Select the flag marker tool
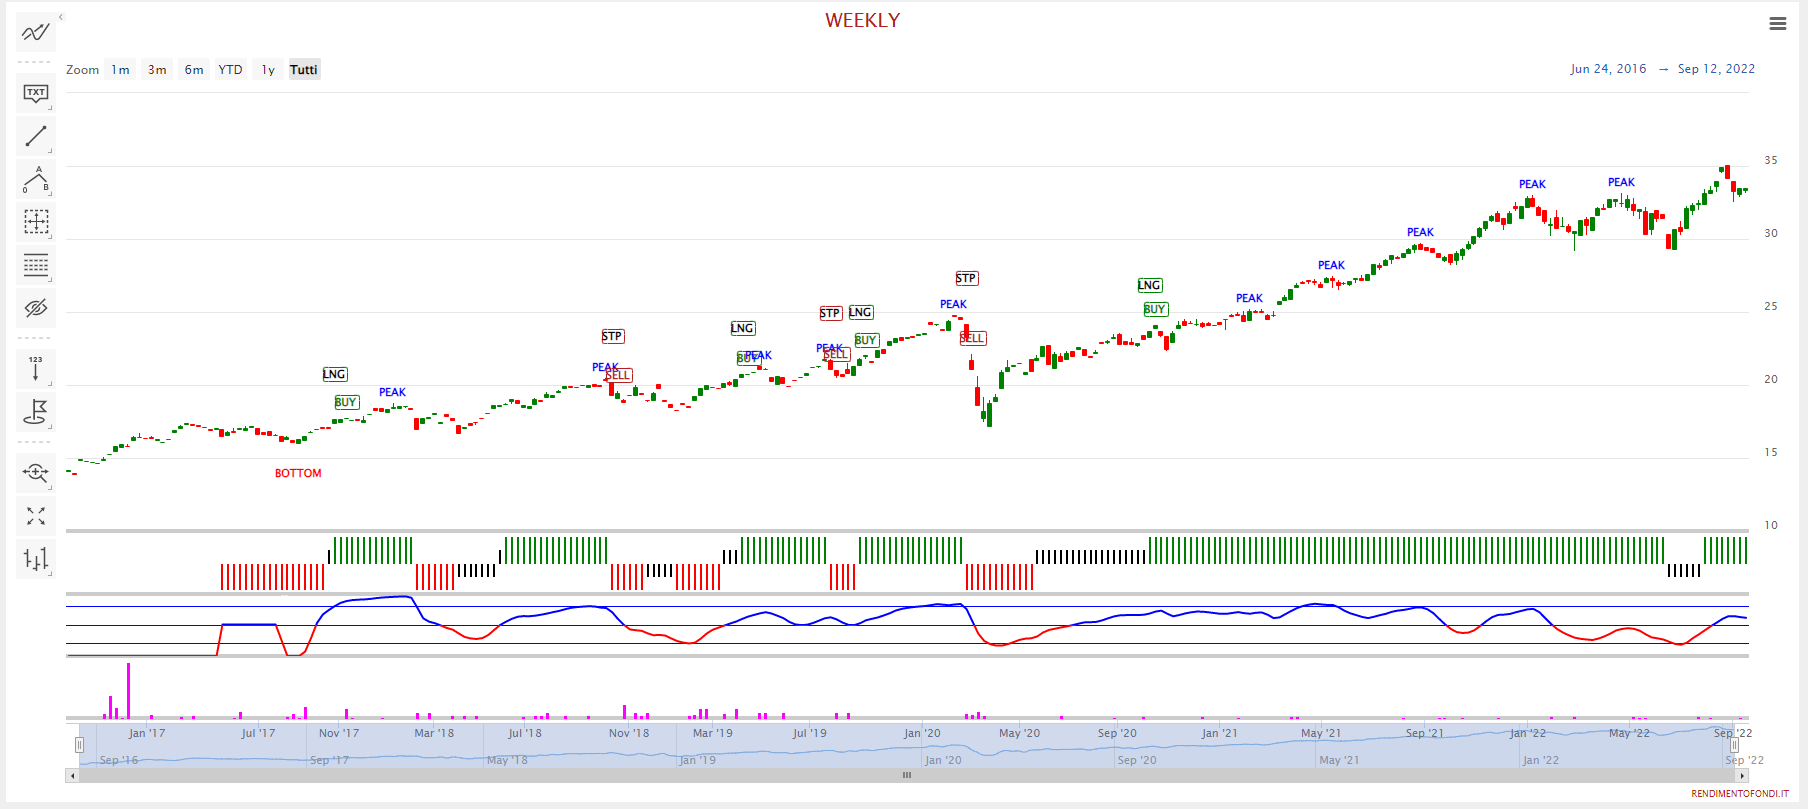This screenshot has width=1808, height=809. [x=35, y=411]
